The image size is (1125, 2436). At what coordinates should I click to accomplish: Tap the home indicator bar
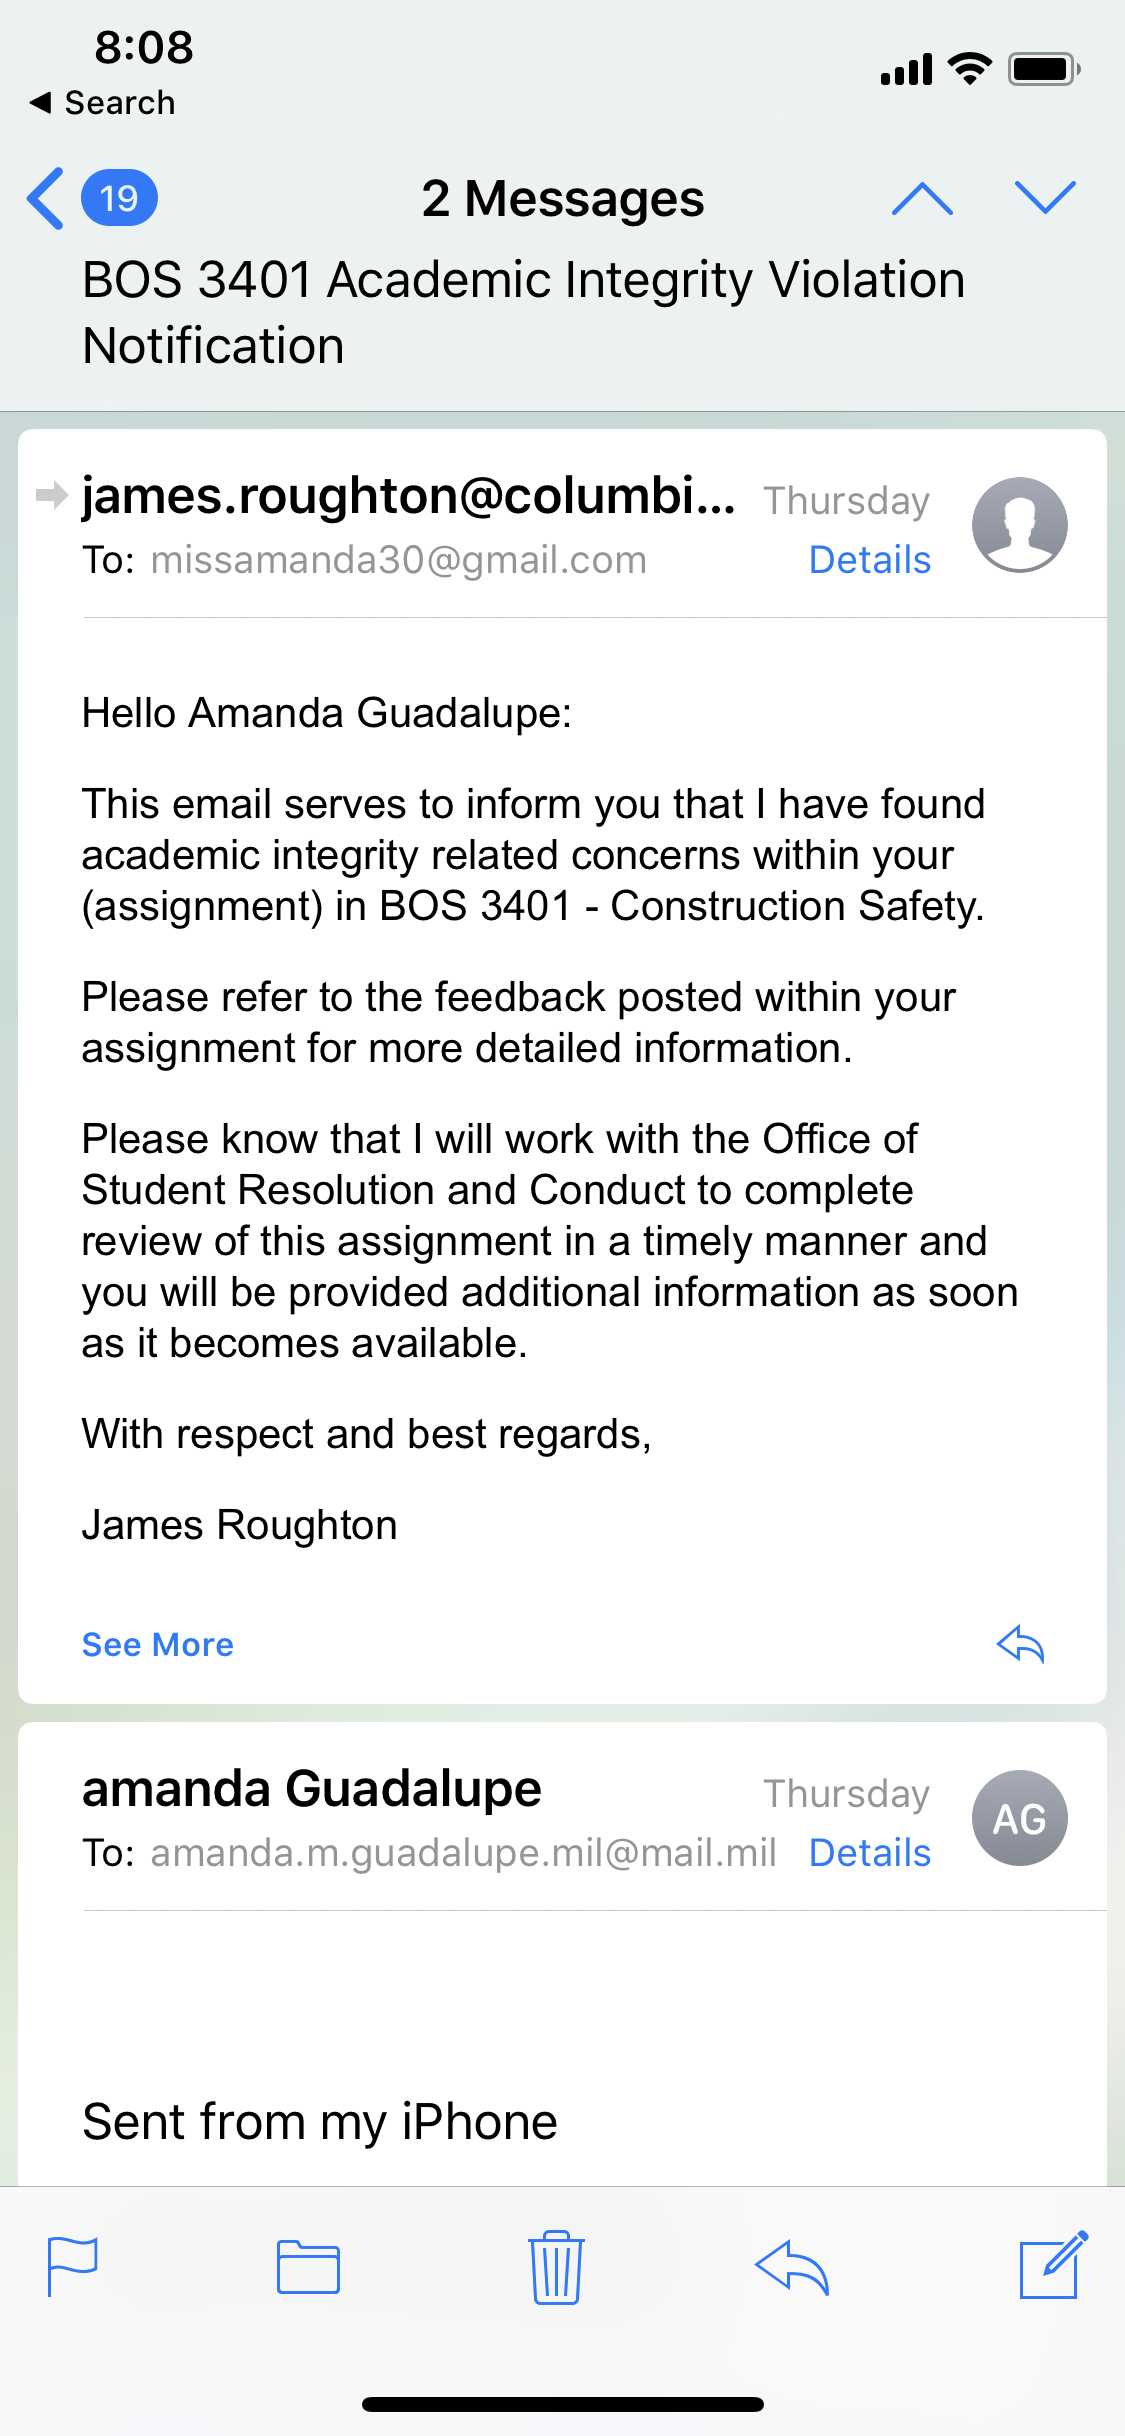click(x=563, y=2404)
